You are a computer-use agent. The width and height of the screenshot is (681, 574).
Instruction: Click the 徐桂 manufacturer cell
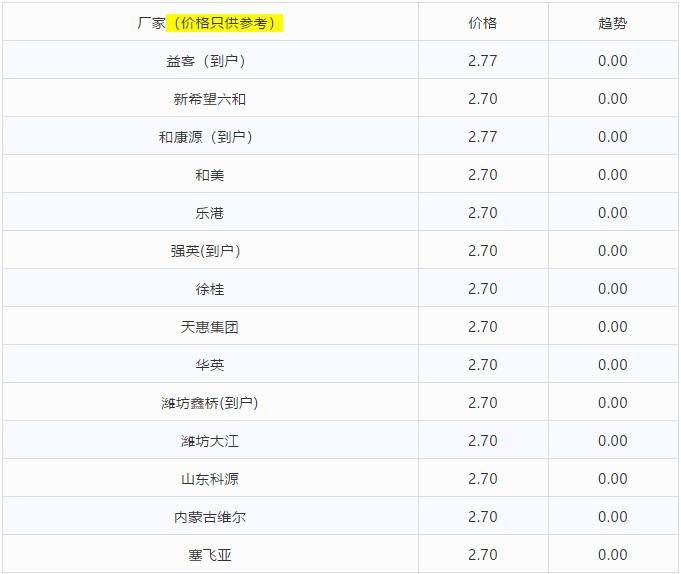[210, 289]
